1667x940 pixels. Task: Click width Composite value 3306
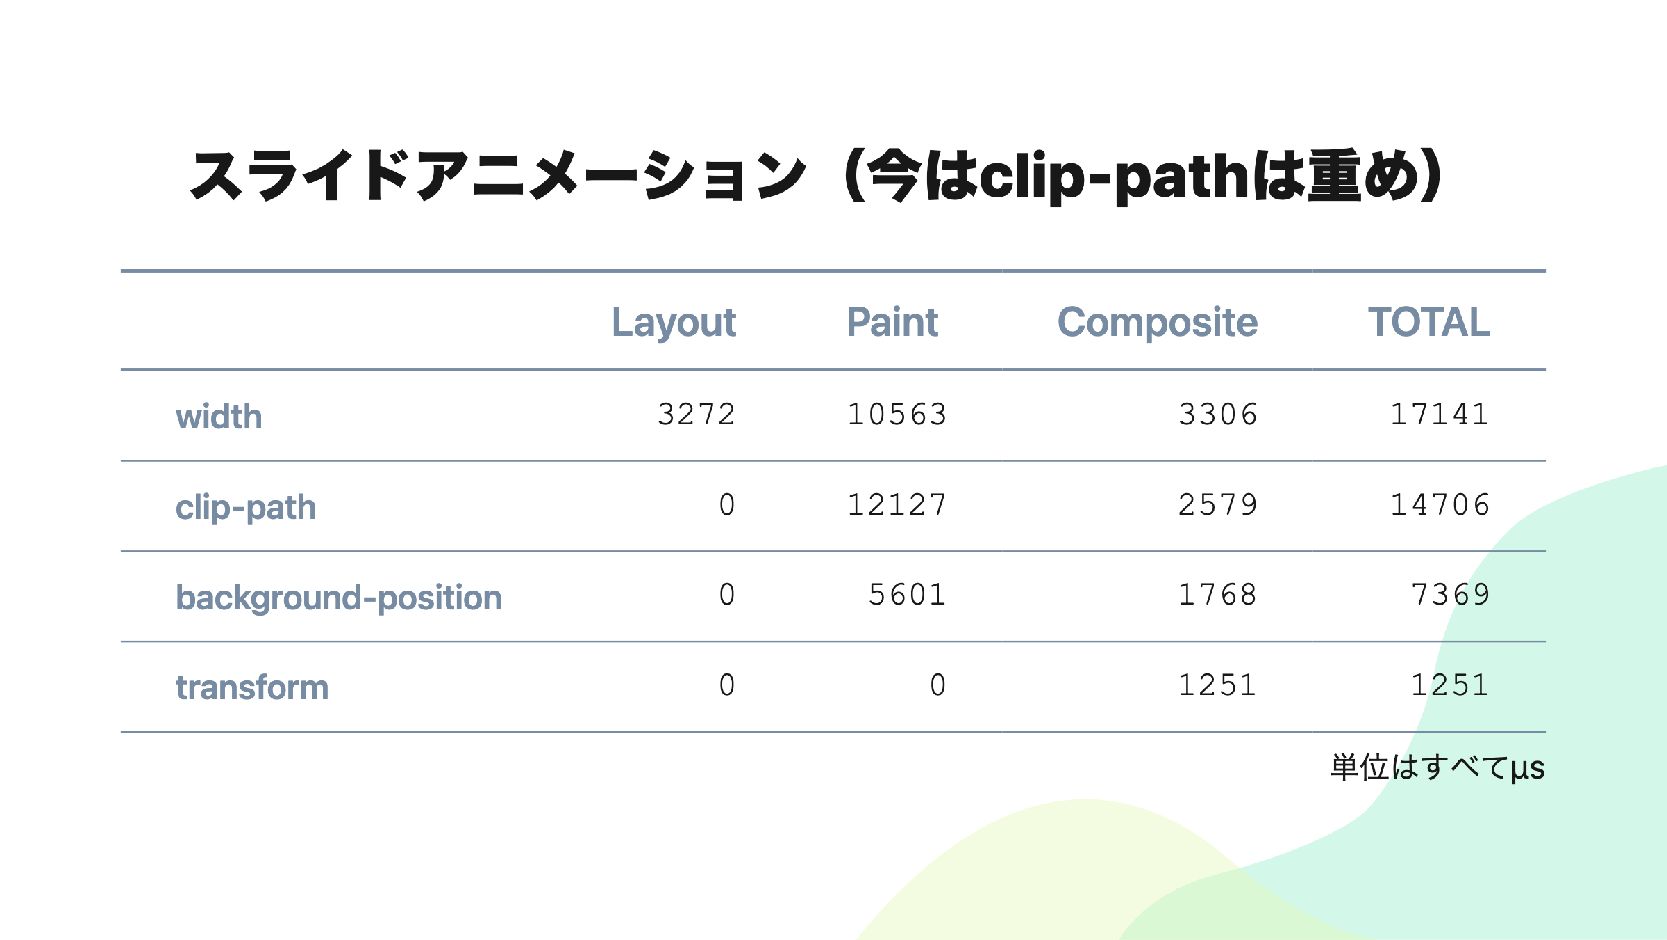(x=1217, y=414)
